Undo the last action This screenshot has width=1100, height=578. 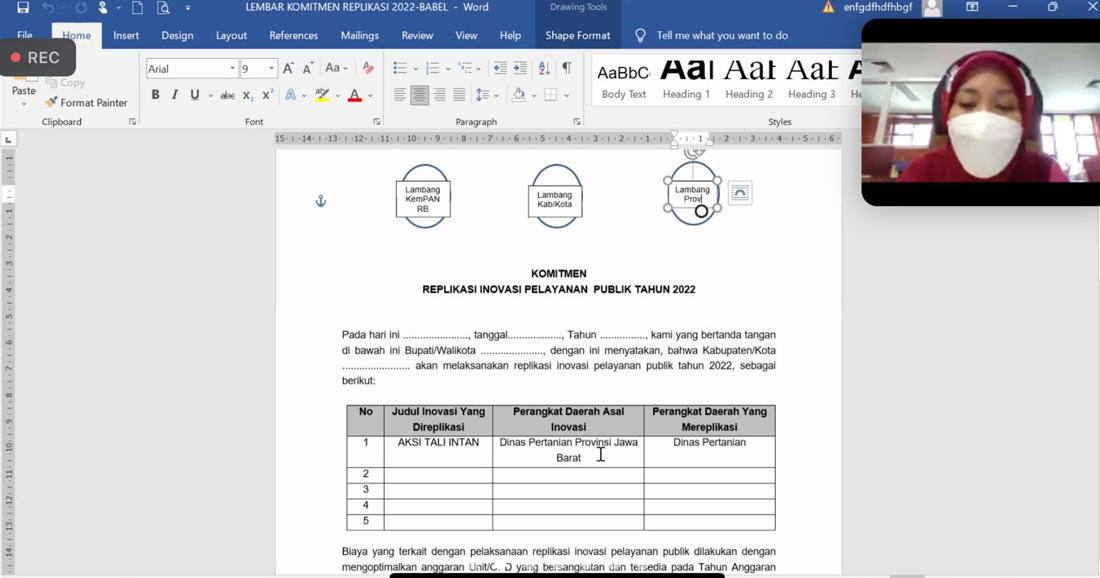coord(48,8)
